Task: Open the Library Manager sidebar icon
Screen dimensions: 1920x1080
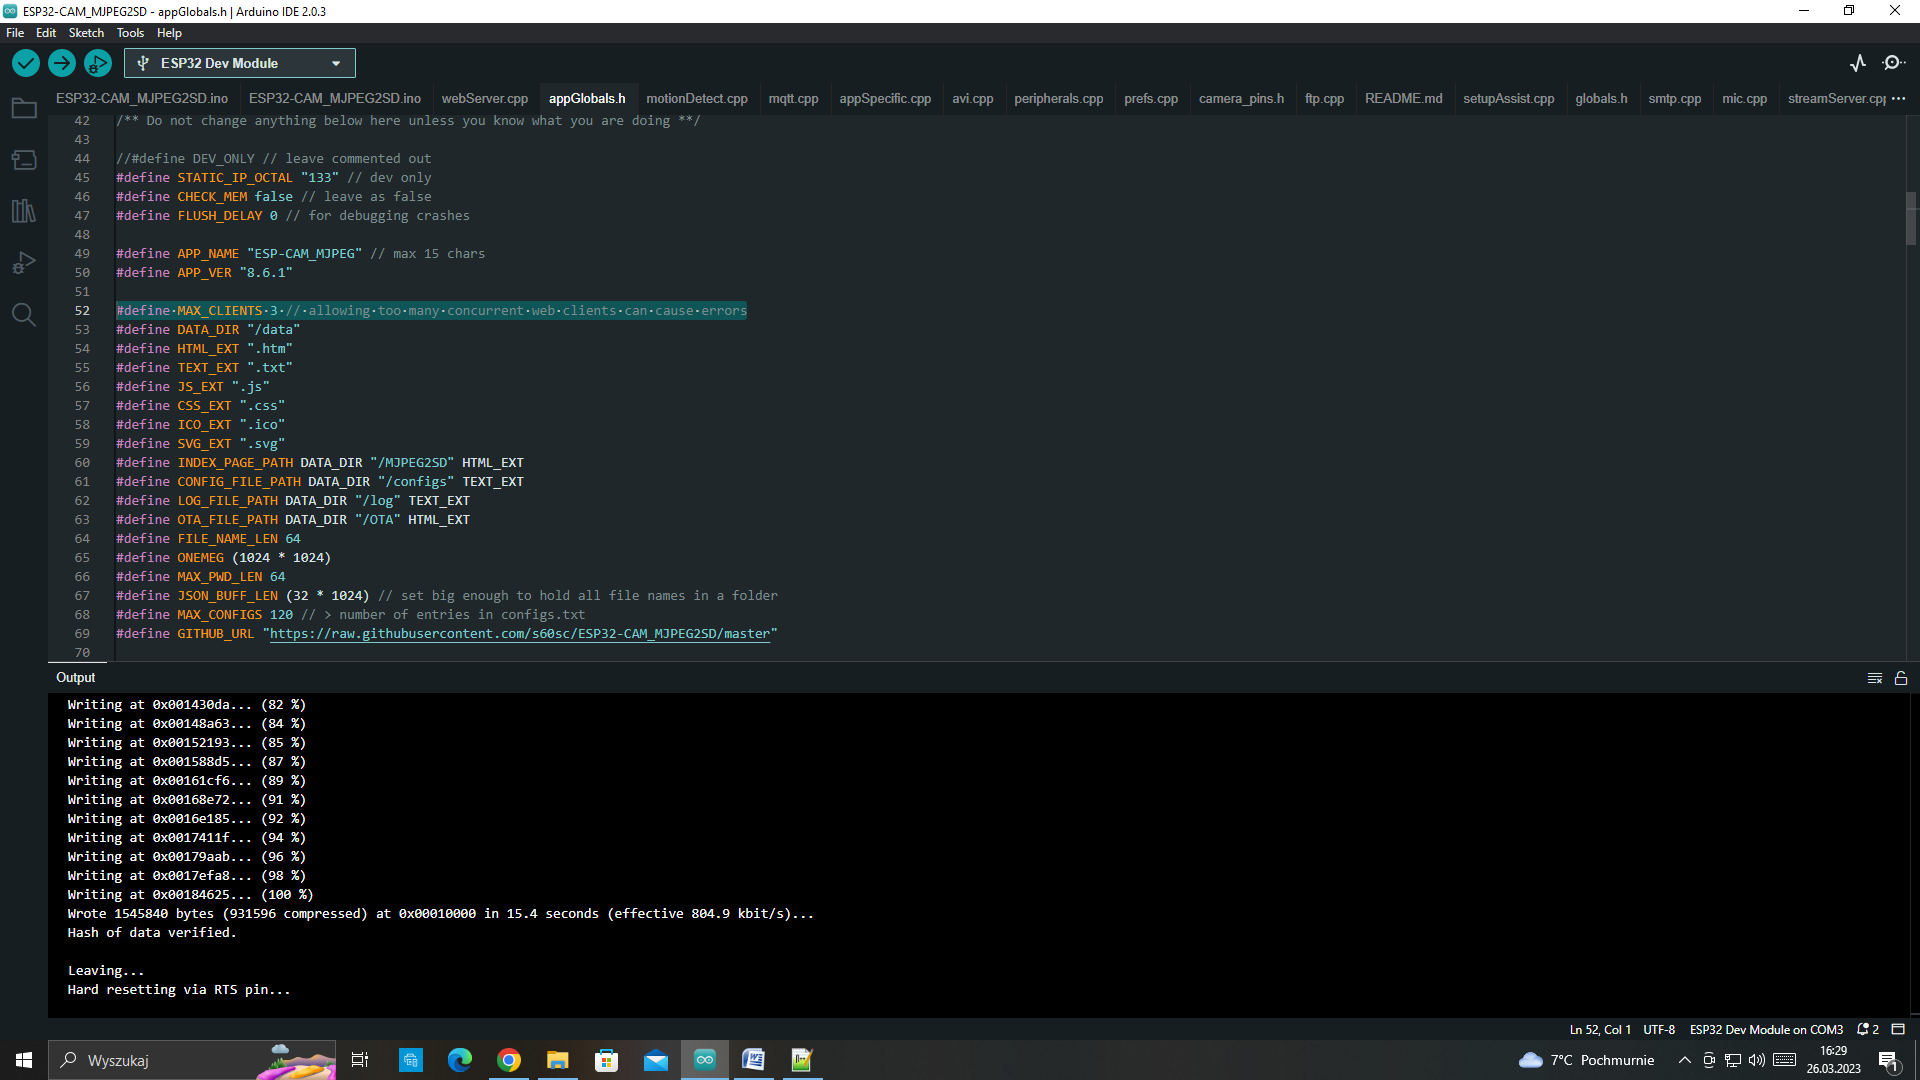Action: point(24,211)
